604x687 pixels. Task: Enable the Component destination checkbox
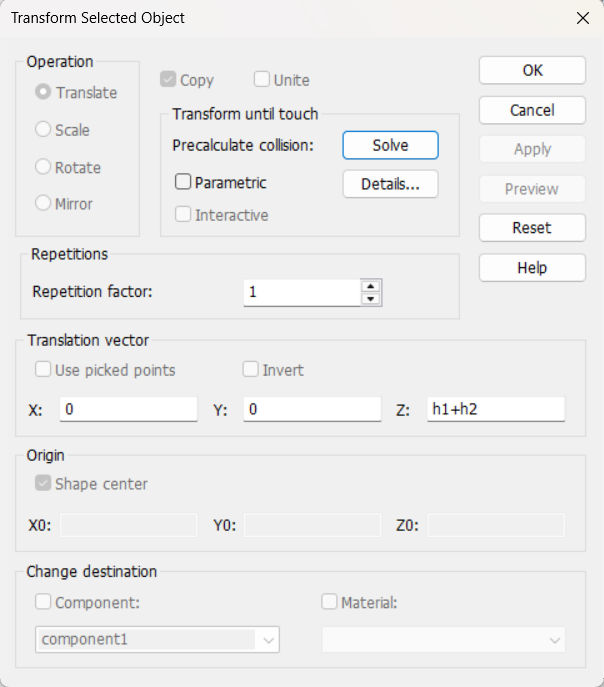pyautogui.click(x=43, y=602)
